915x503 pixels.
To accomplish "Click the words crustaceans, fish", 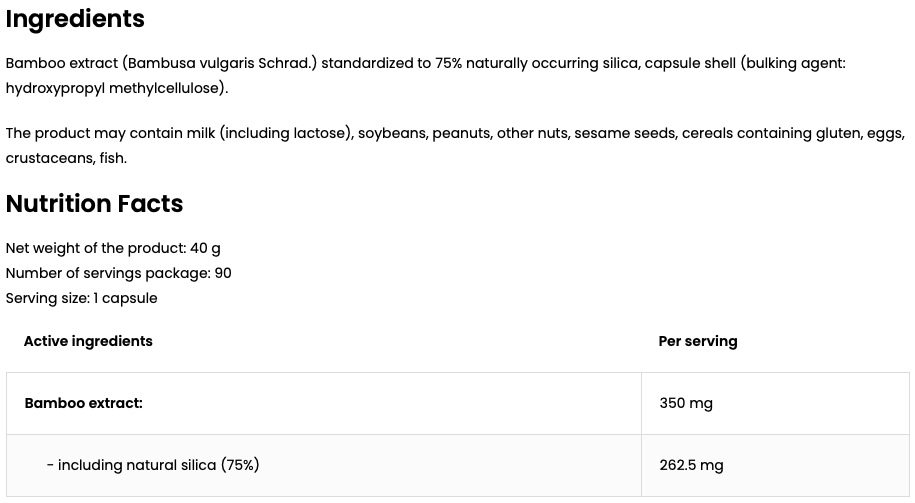I will click(x=66, y=158).
